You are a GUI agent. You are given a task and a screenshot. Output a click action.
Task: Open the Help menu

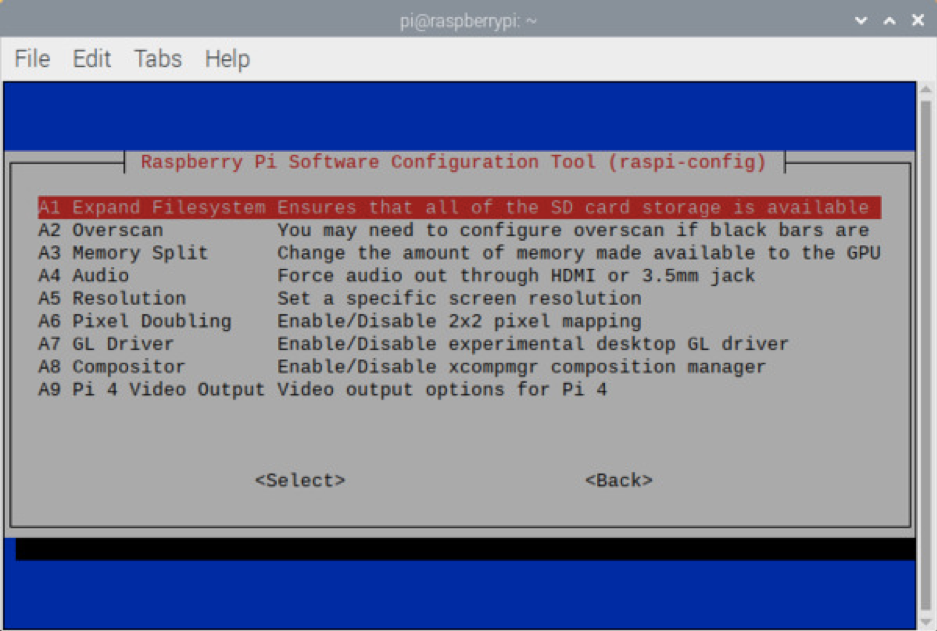[227, 59]
